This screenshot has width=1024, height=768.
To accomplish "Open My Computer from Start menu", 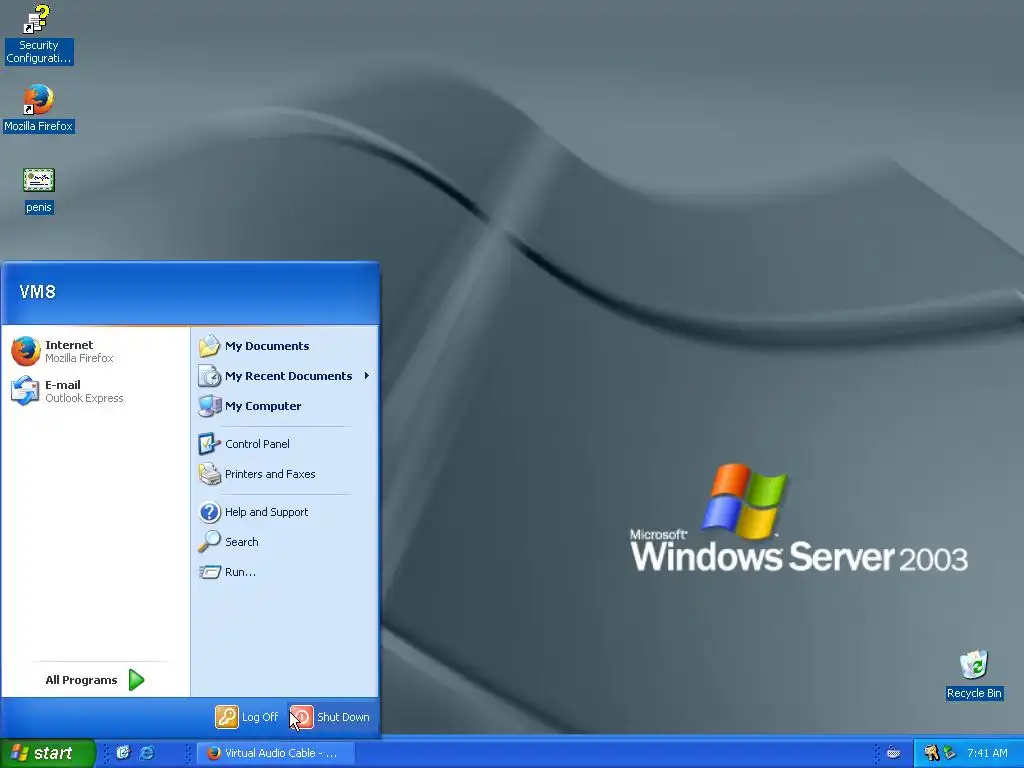I will click(285, 406).
